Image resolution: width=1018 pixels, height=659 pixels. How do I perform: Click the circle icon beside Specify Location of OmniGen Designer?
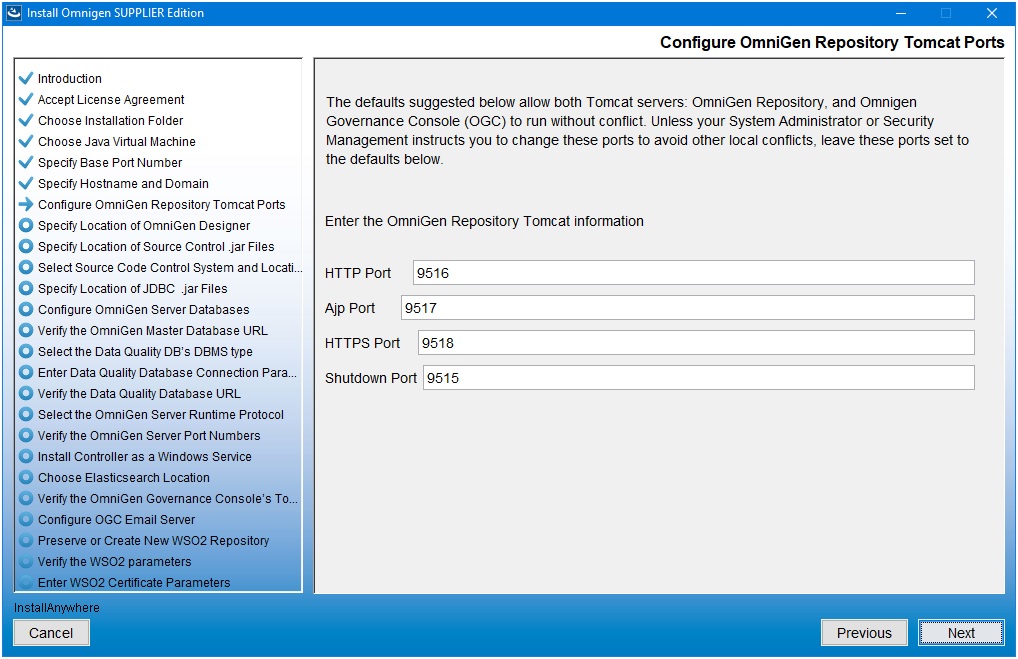26,225
